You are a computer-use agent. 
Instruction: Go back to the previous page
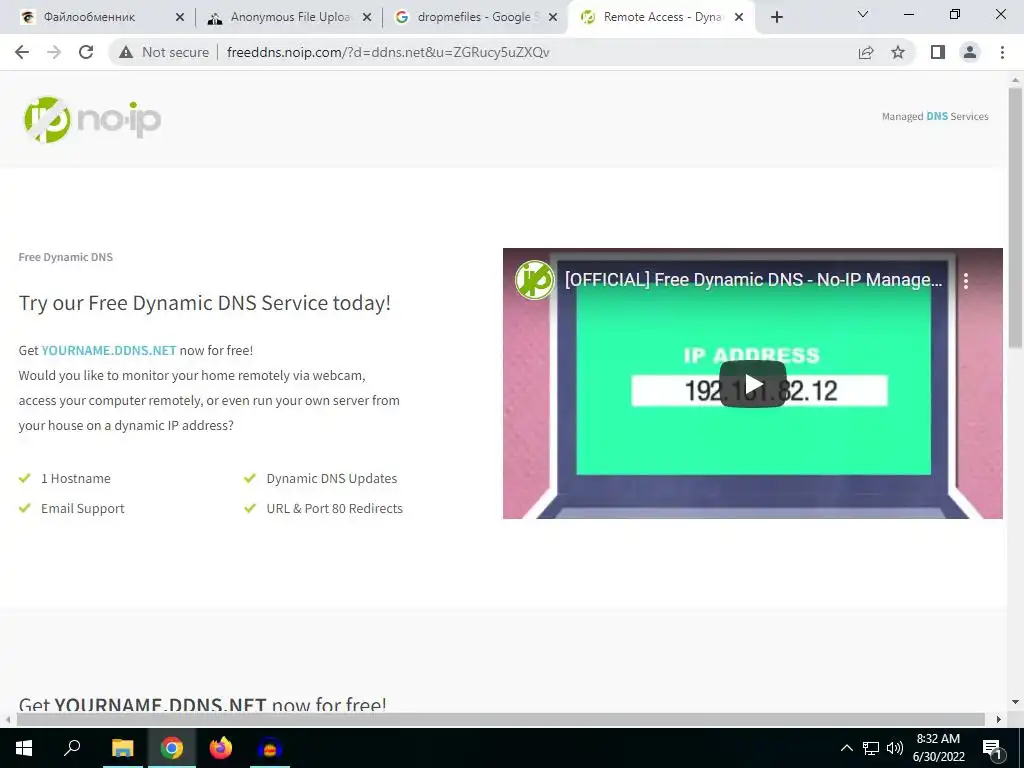point(22,52)
